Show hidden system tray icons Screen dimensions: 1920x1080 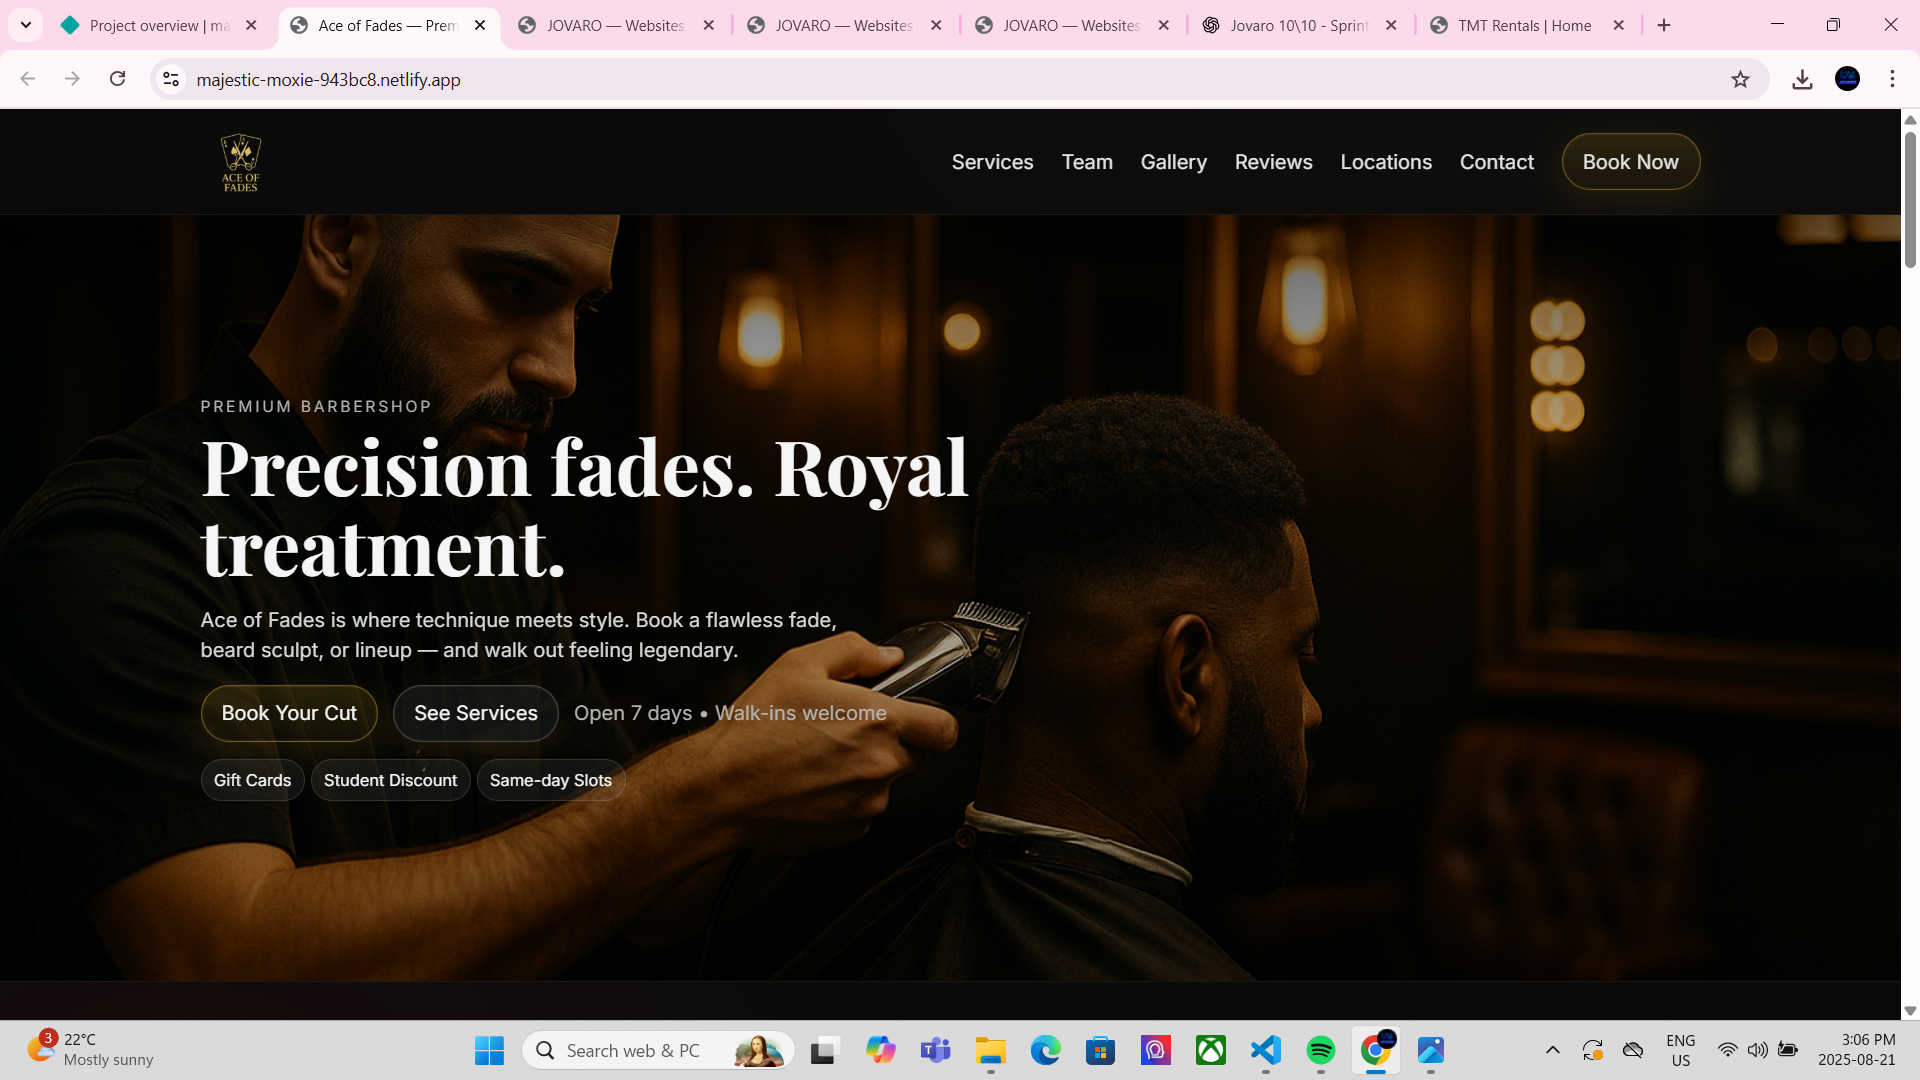pos(1552,1050)
